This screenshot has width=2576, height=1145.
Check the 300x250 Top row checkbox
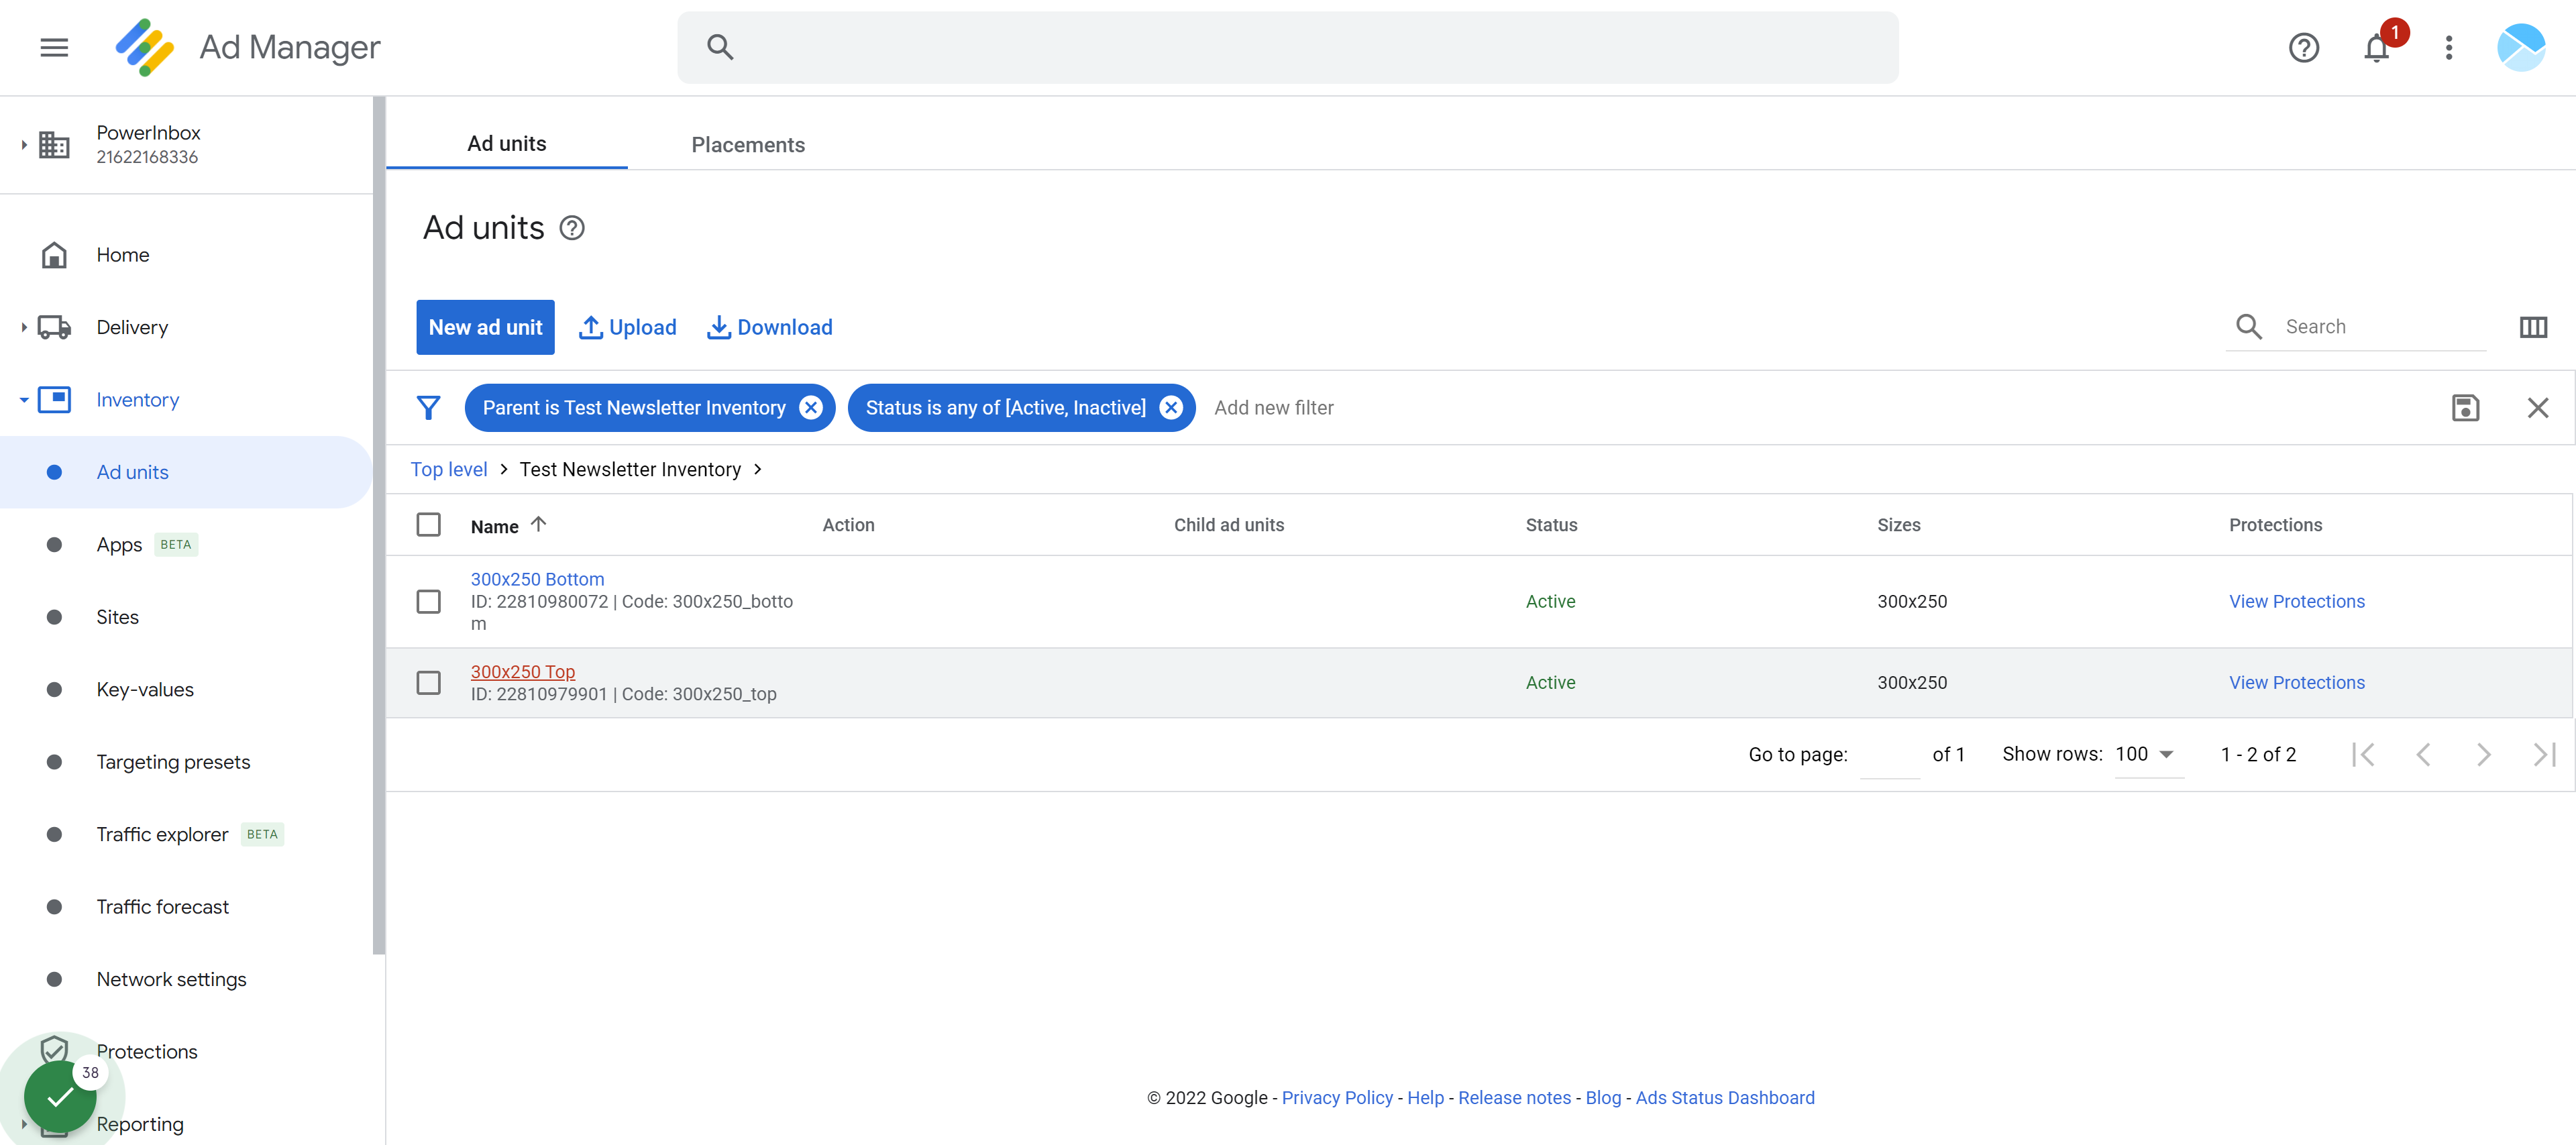point(428,683)
